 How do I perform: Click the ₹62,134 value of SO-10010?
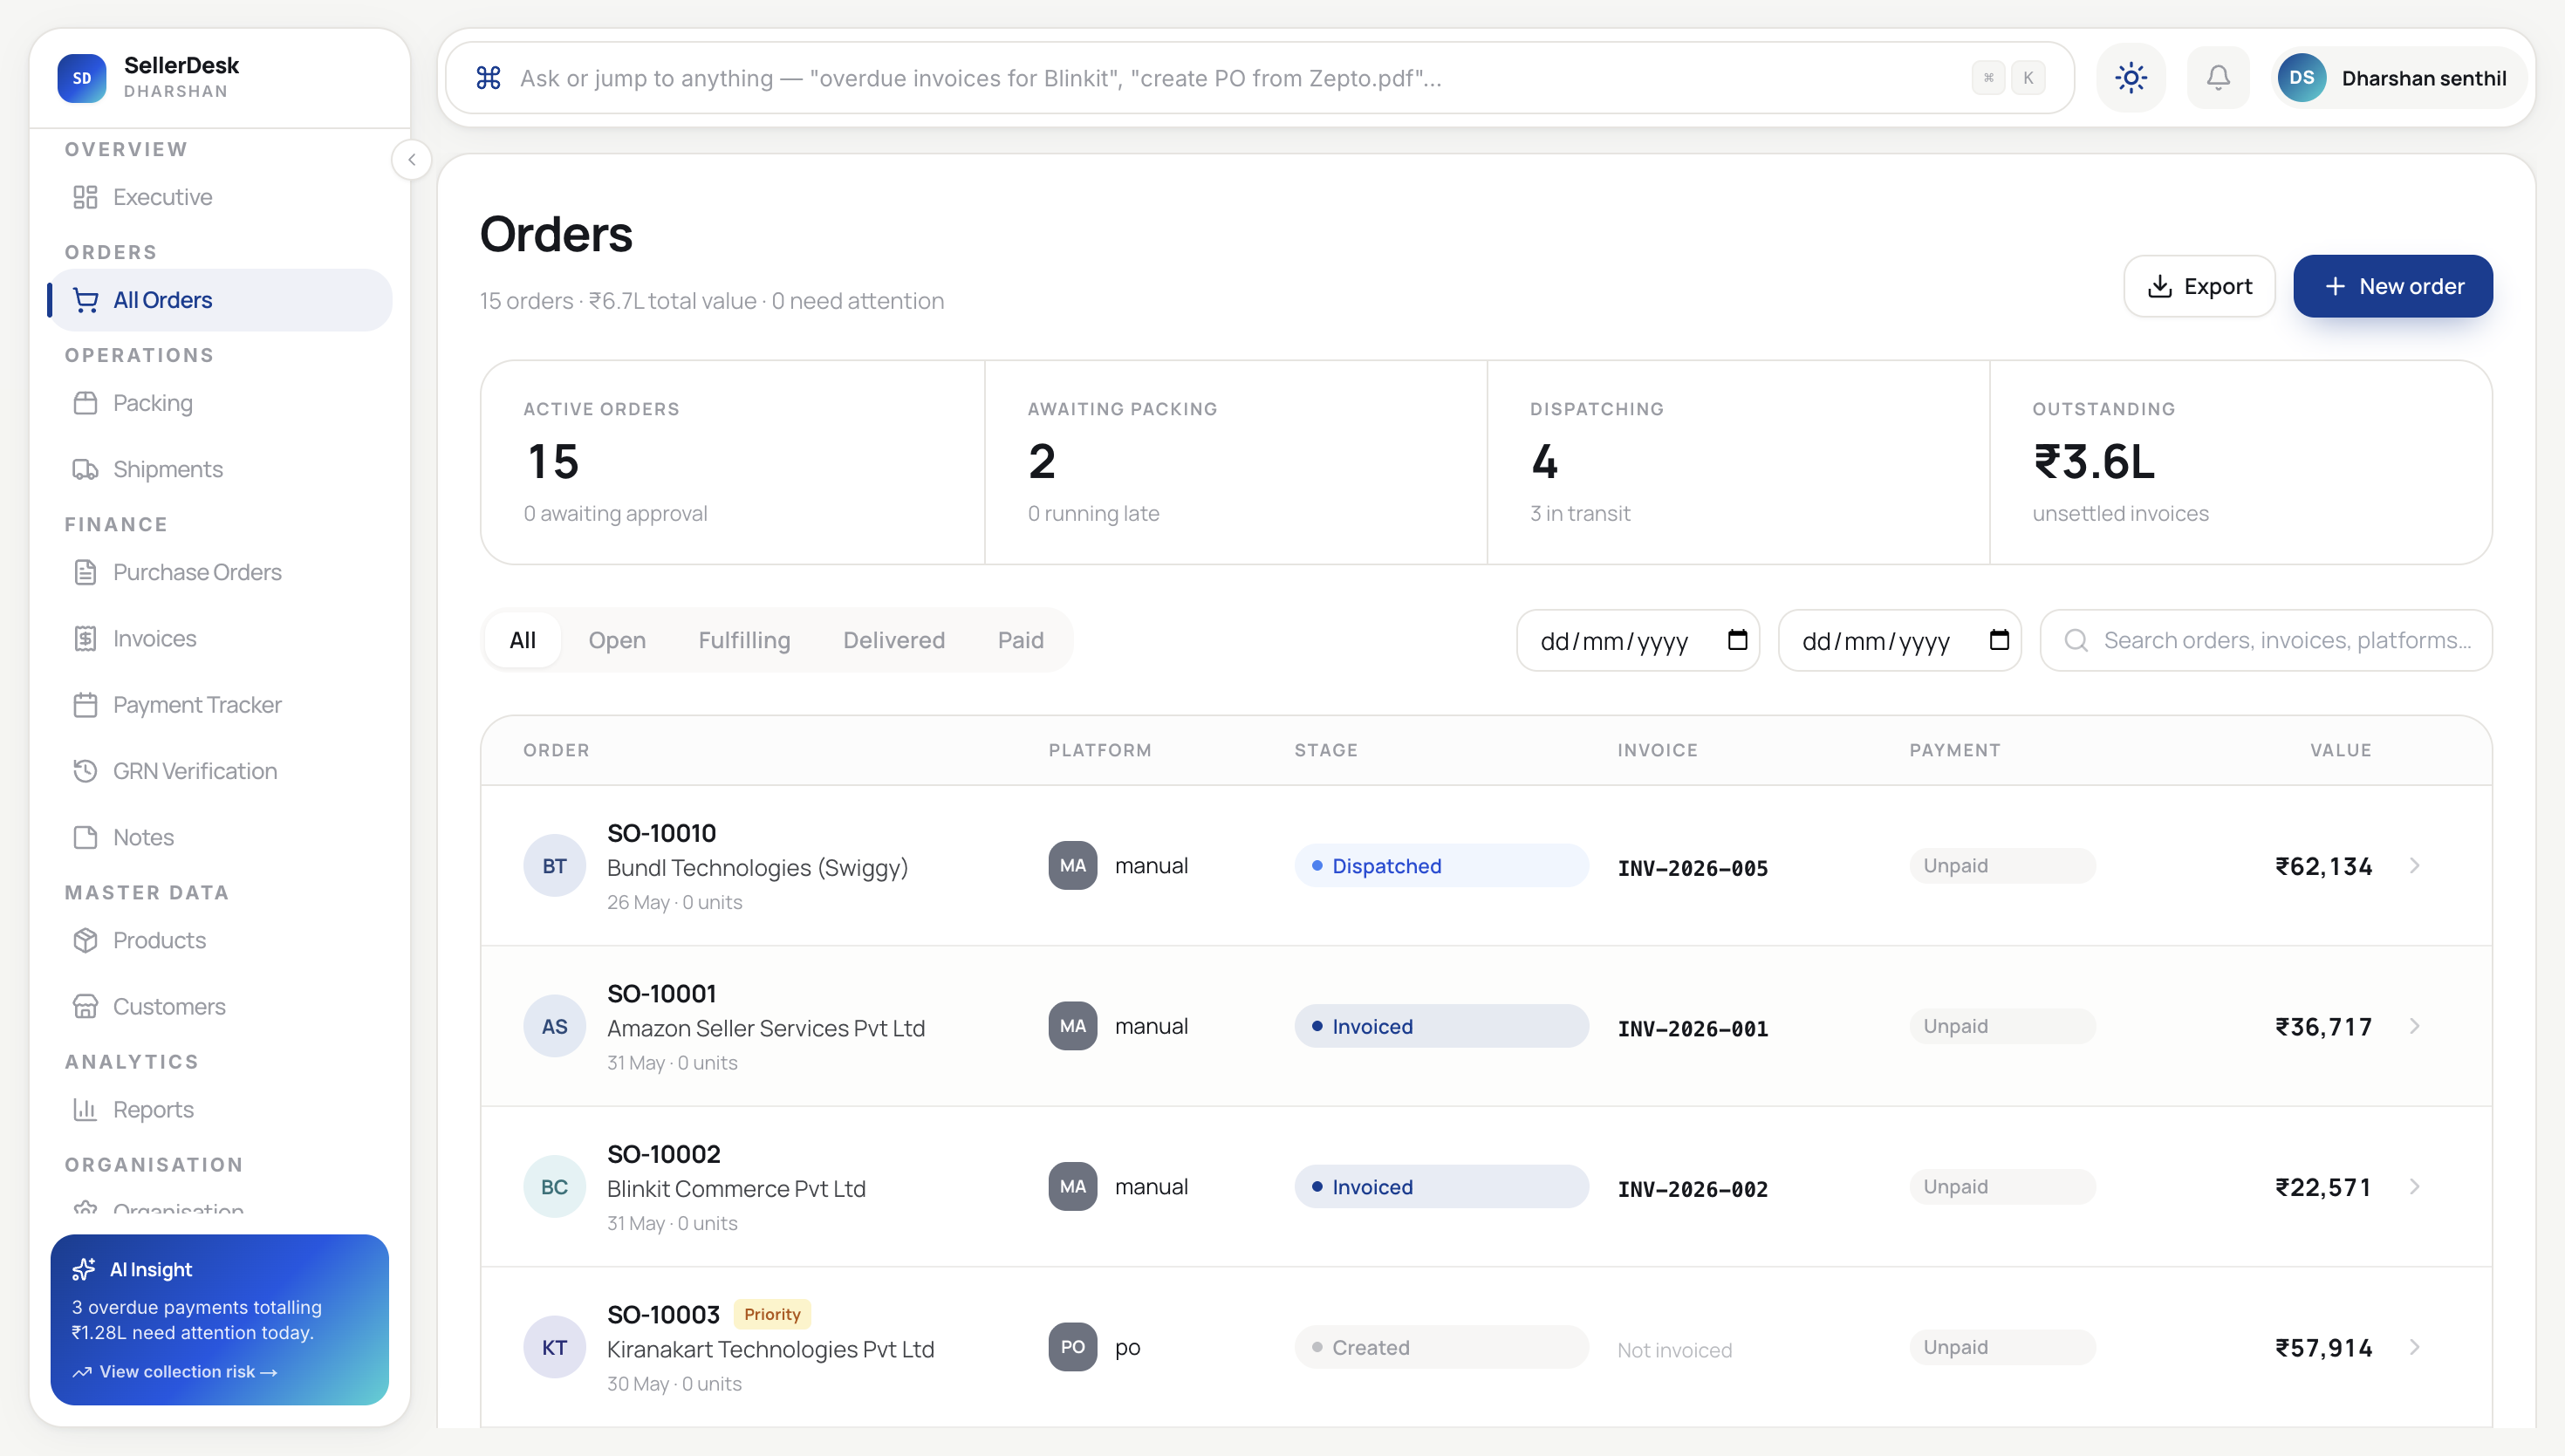point(2323,866)
